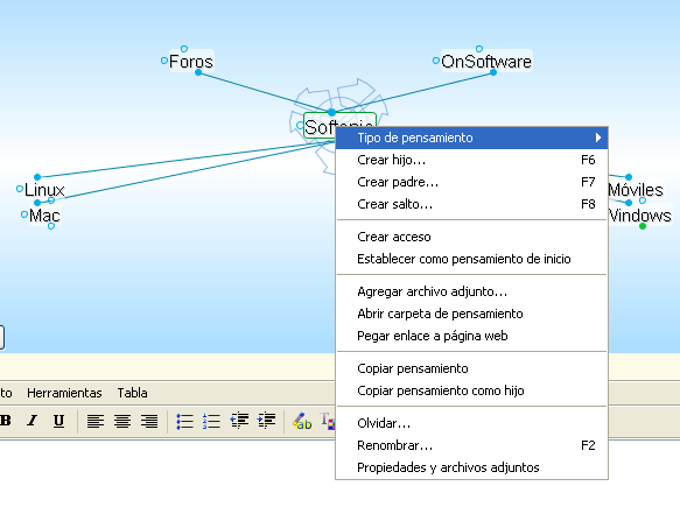The image size is (680, 514).
Task: Choose Copiar pensamiento como hijo
Action: pyautogui.click(x=472, y=391)
